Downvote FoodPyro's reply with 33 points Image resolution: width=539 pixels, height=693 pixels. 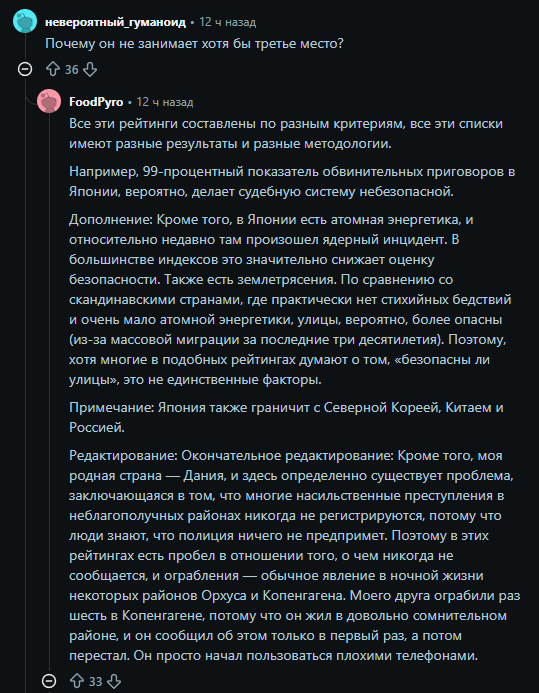(x=114, y=681)
